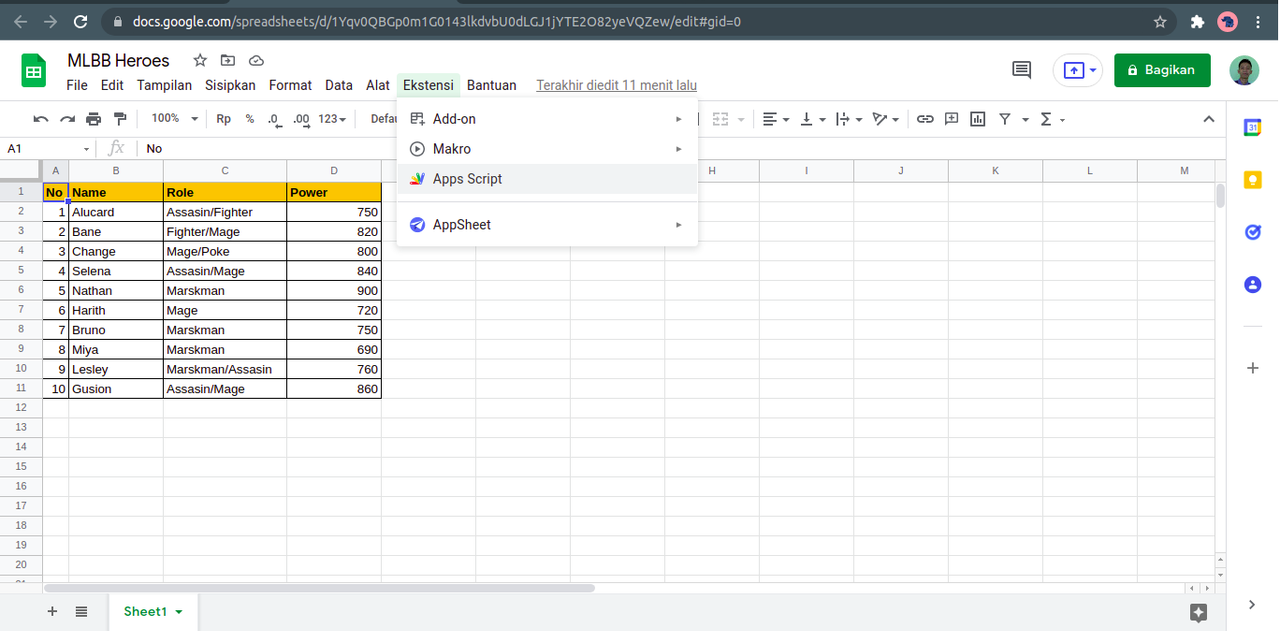The width and height of the screenshot is (1280, 631).
Task: Expand the Add-on submenu
Action: (x=547, y=119)
